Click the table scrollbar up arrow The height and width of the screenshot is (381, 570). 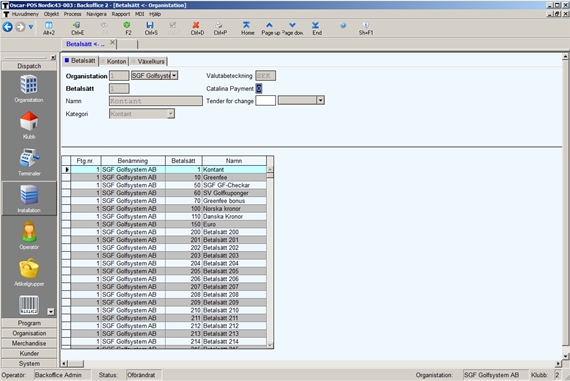click(x=270, y=169)
